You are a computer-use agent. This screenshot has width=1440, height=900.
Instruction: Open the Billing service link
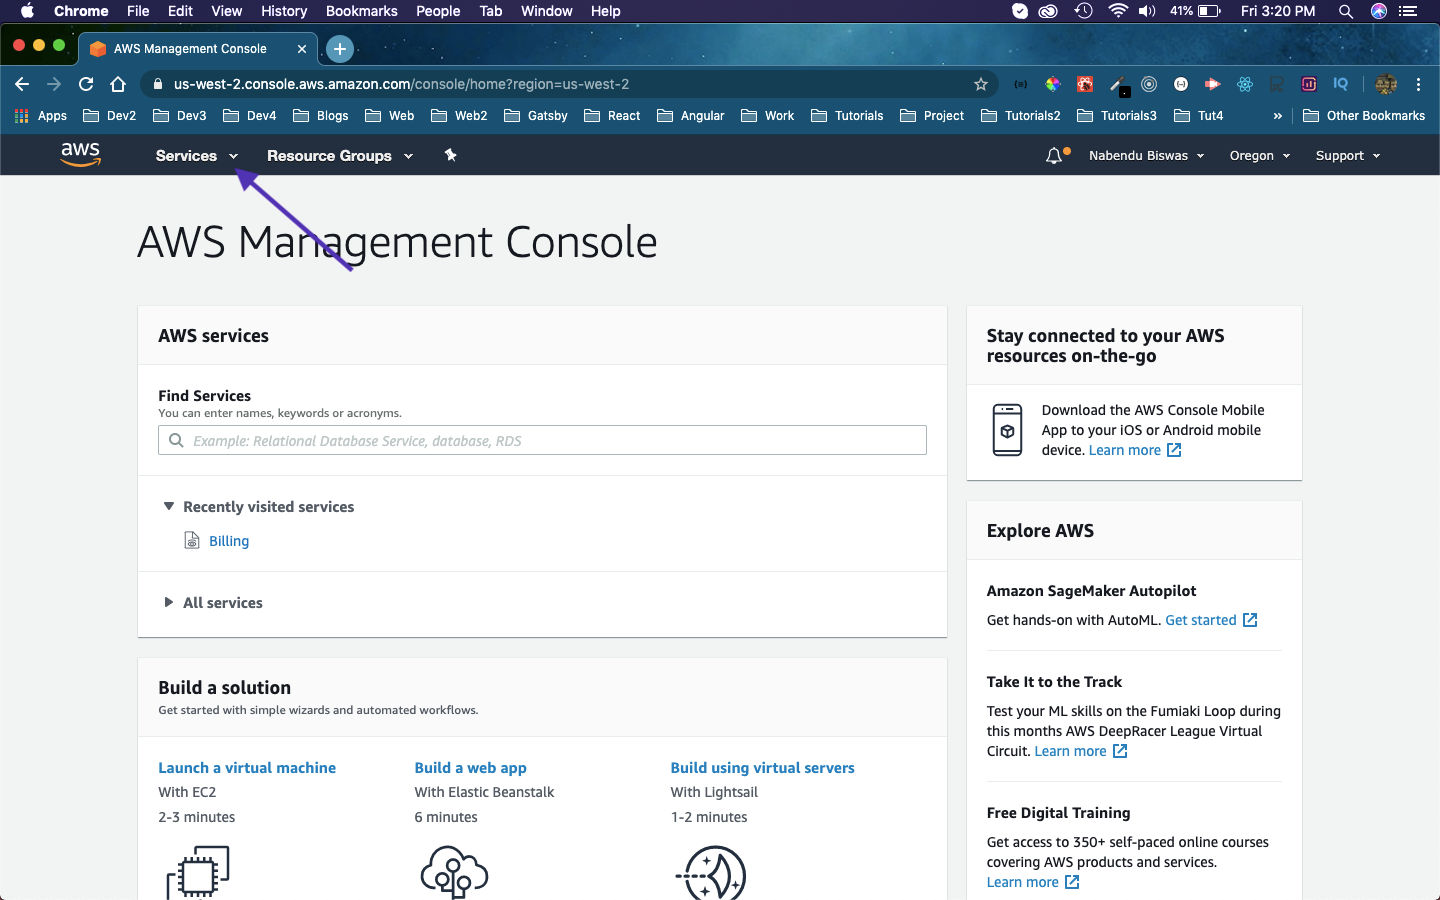tap(229, 541)
